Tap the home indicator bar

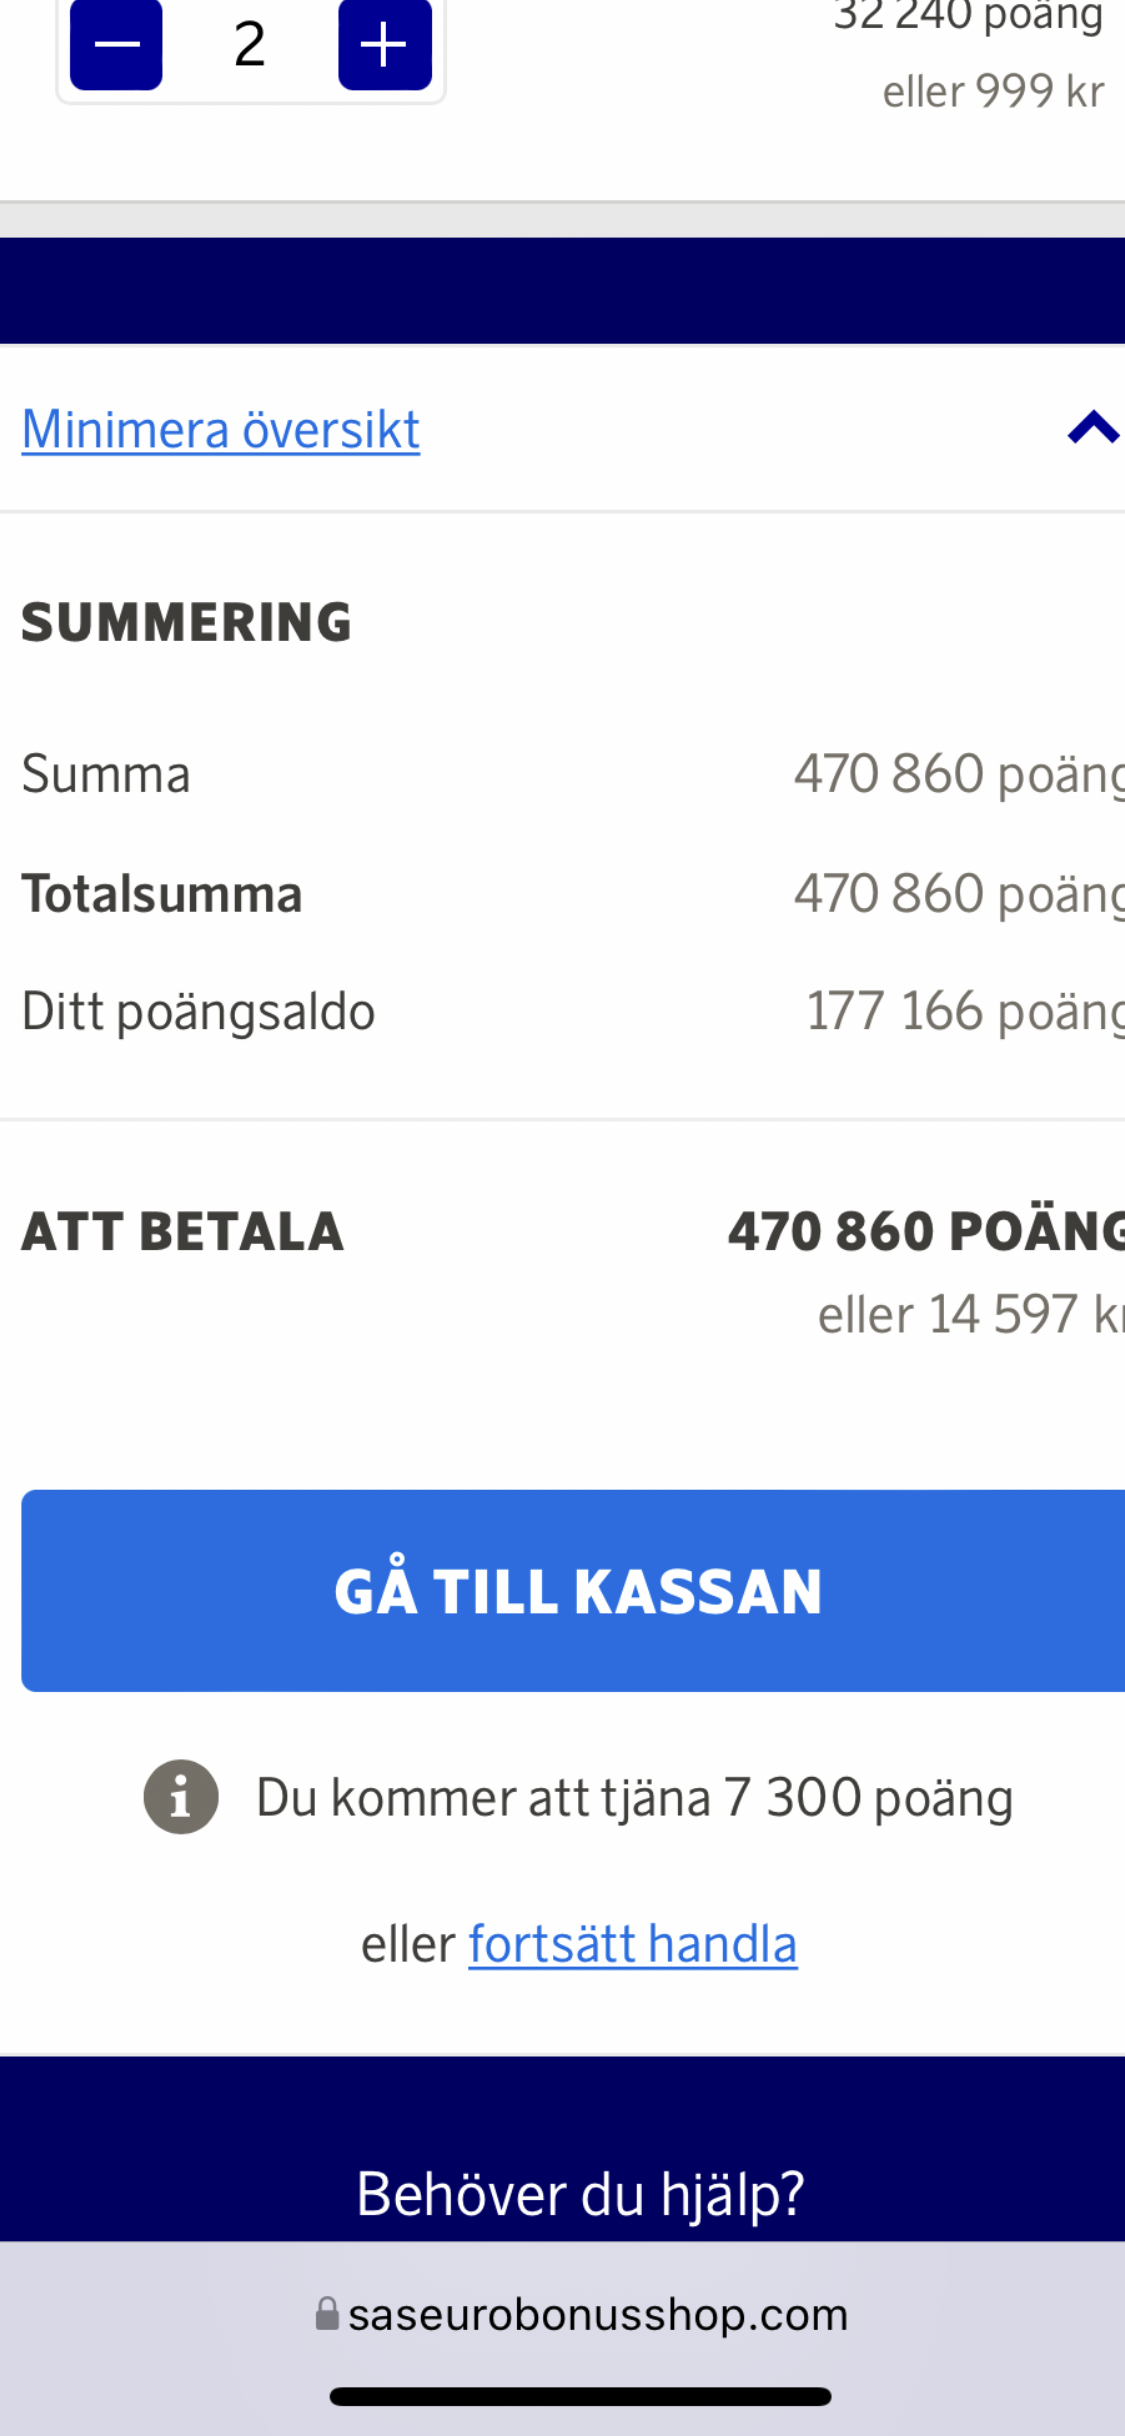pyautogui.click(x=580, y=2396)
